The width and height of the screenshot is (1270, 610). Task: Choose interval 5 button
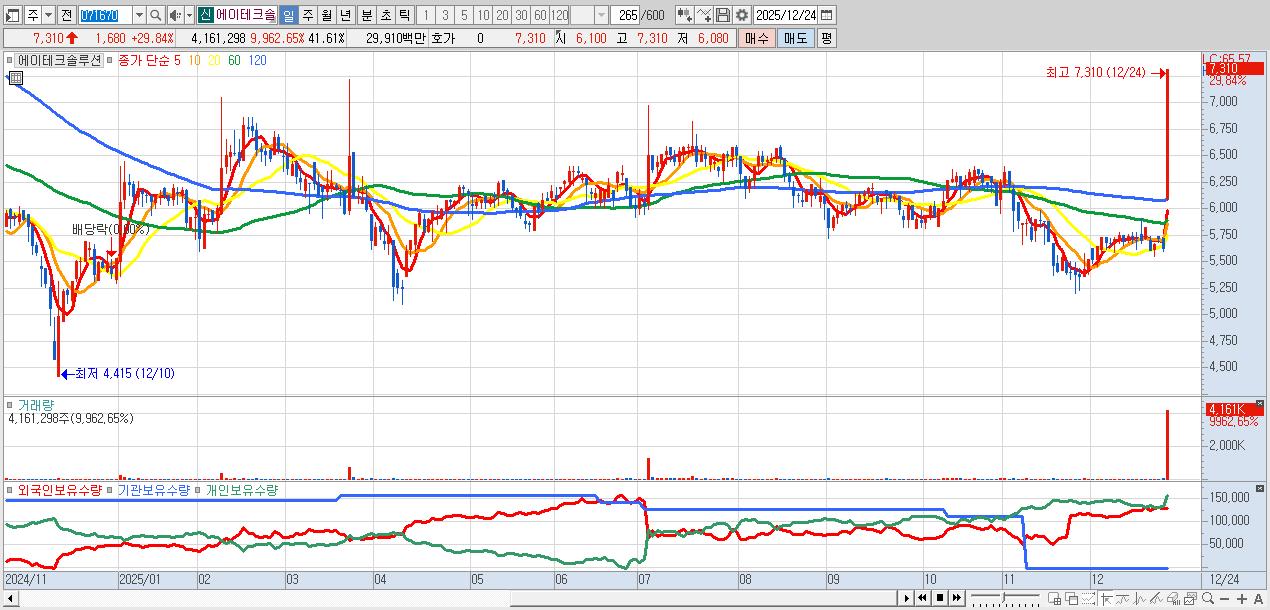(x=464, y=16)
